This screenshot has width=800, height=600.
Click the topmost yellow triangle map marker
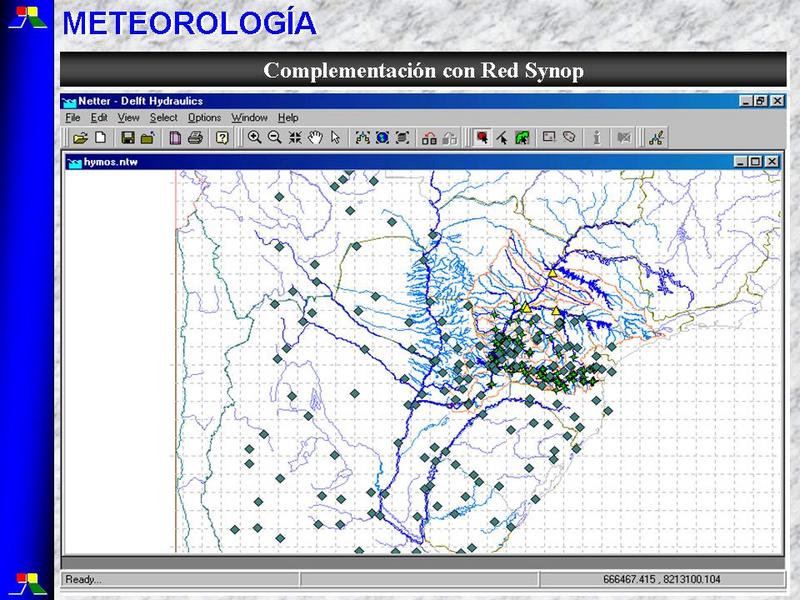coord(551,272)
